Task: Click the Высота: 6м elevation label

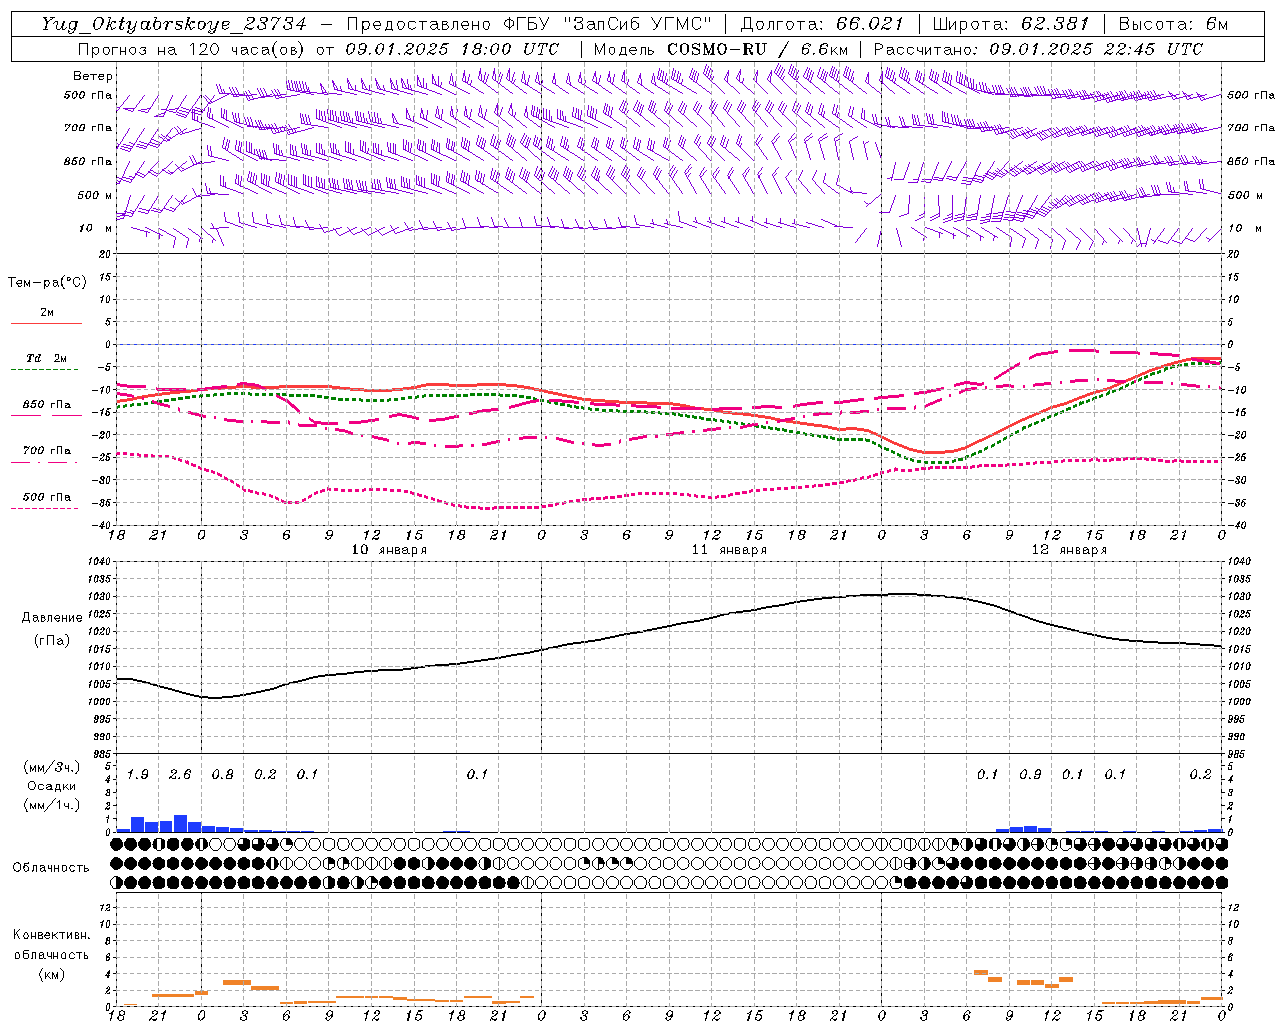Action: [x=1173, y=24]
